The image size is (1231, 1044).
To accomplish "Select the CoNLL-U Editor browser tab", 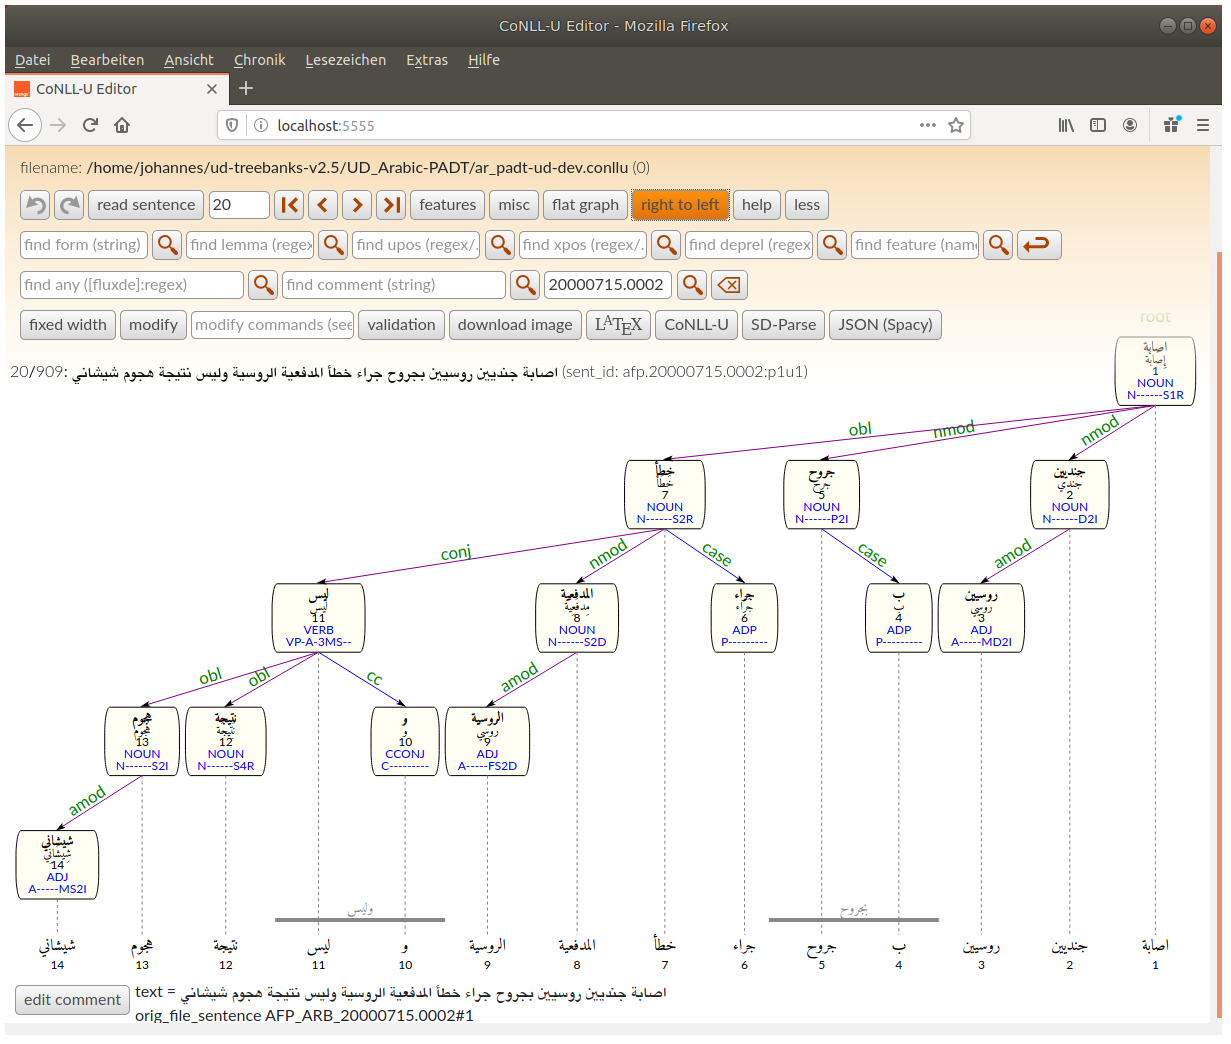I will click(116, 89).
